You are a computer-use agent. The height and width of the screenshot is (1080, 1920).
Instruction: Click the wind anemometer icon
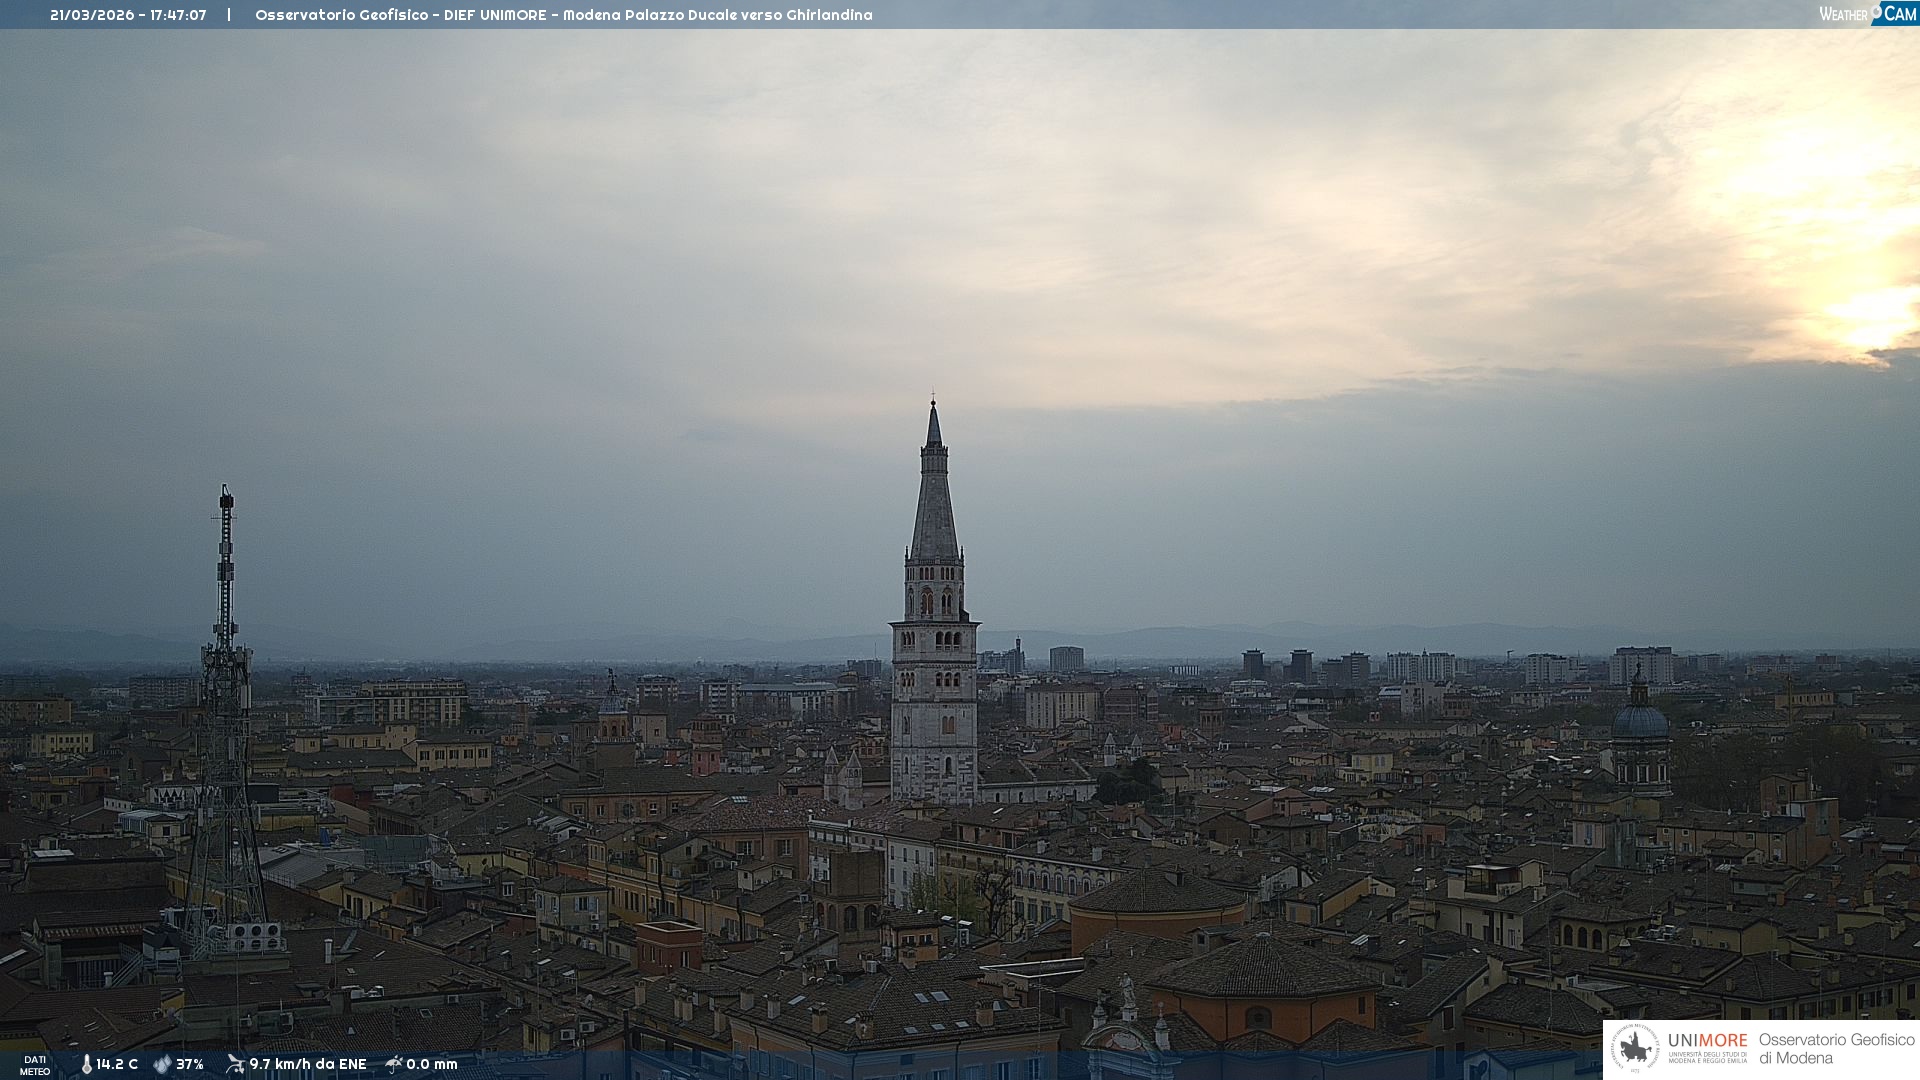pyautogui.click(x=235, y=1064)
